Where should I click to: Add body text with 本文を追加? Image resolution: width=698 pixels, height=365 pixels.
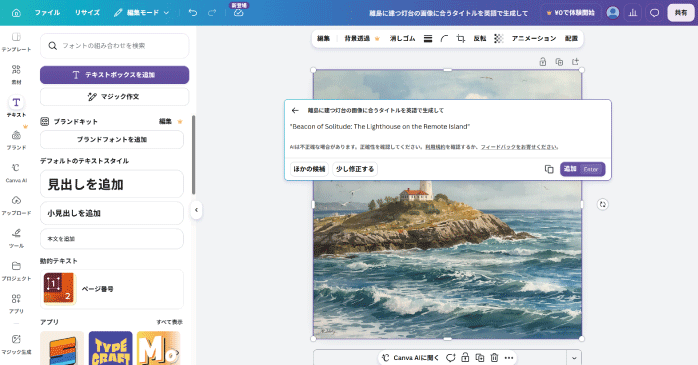click(112, 239)
